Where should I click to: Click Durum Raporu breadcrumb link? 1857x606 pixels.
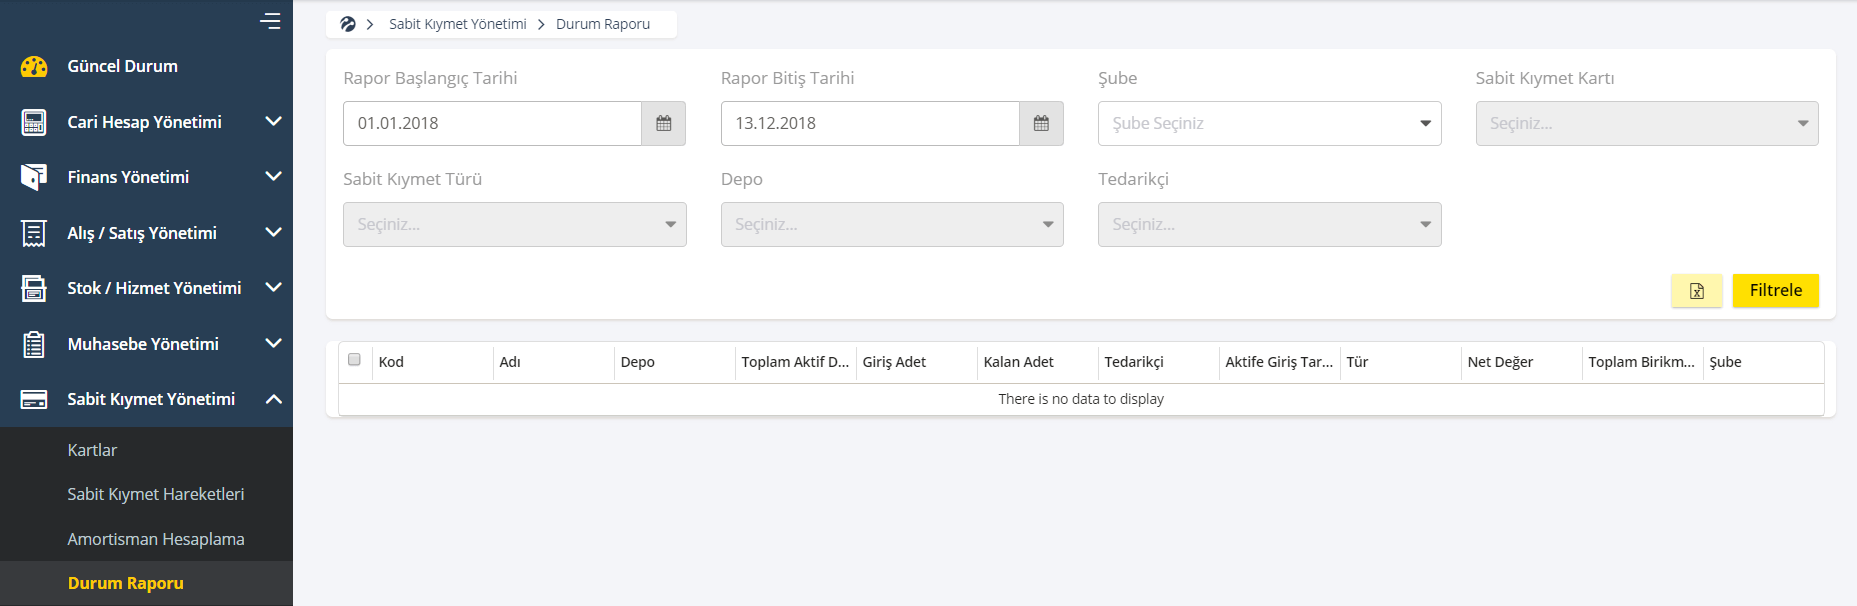[603, 24]
